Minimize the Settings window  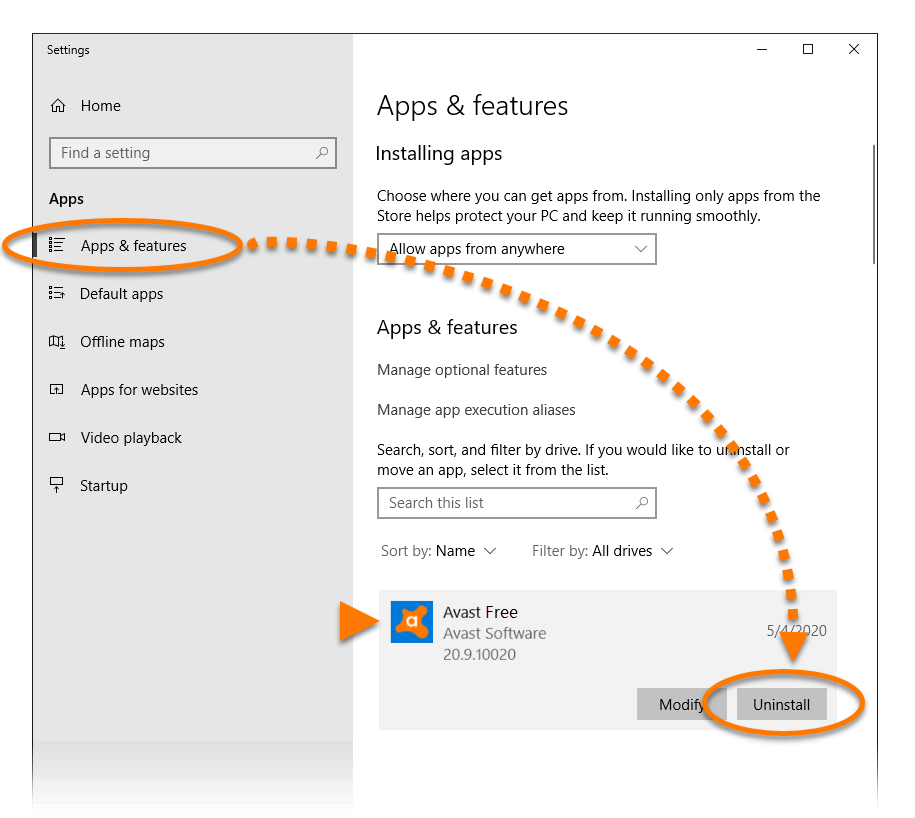(x=762, y=50)
